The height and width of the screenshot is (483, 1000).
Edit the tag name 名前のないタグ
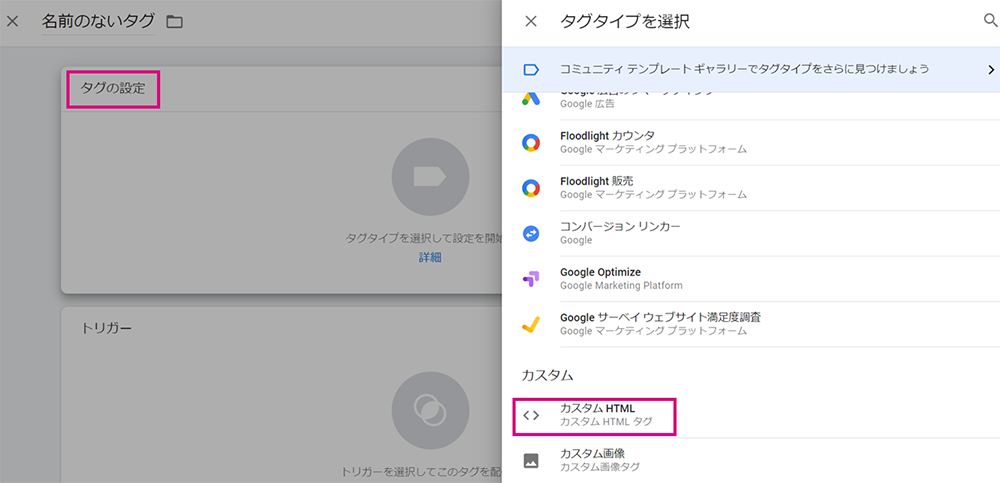pyautogui.click(x=98, y=22)
